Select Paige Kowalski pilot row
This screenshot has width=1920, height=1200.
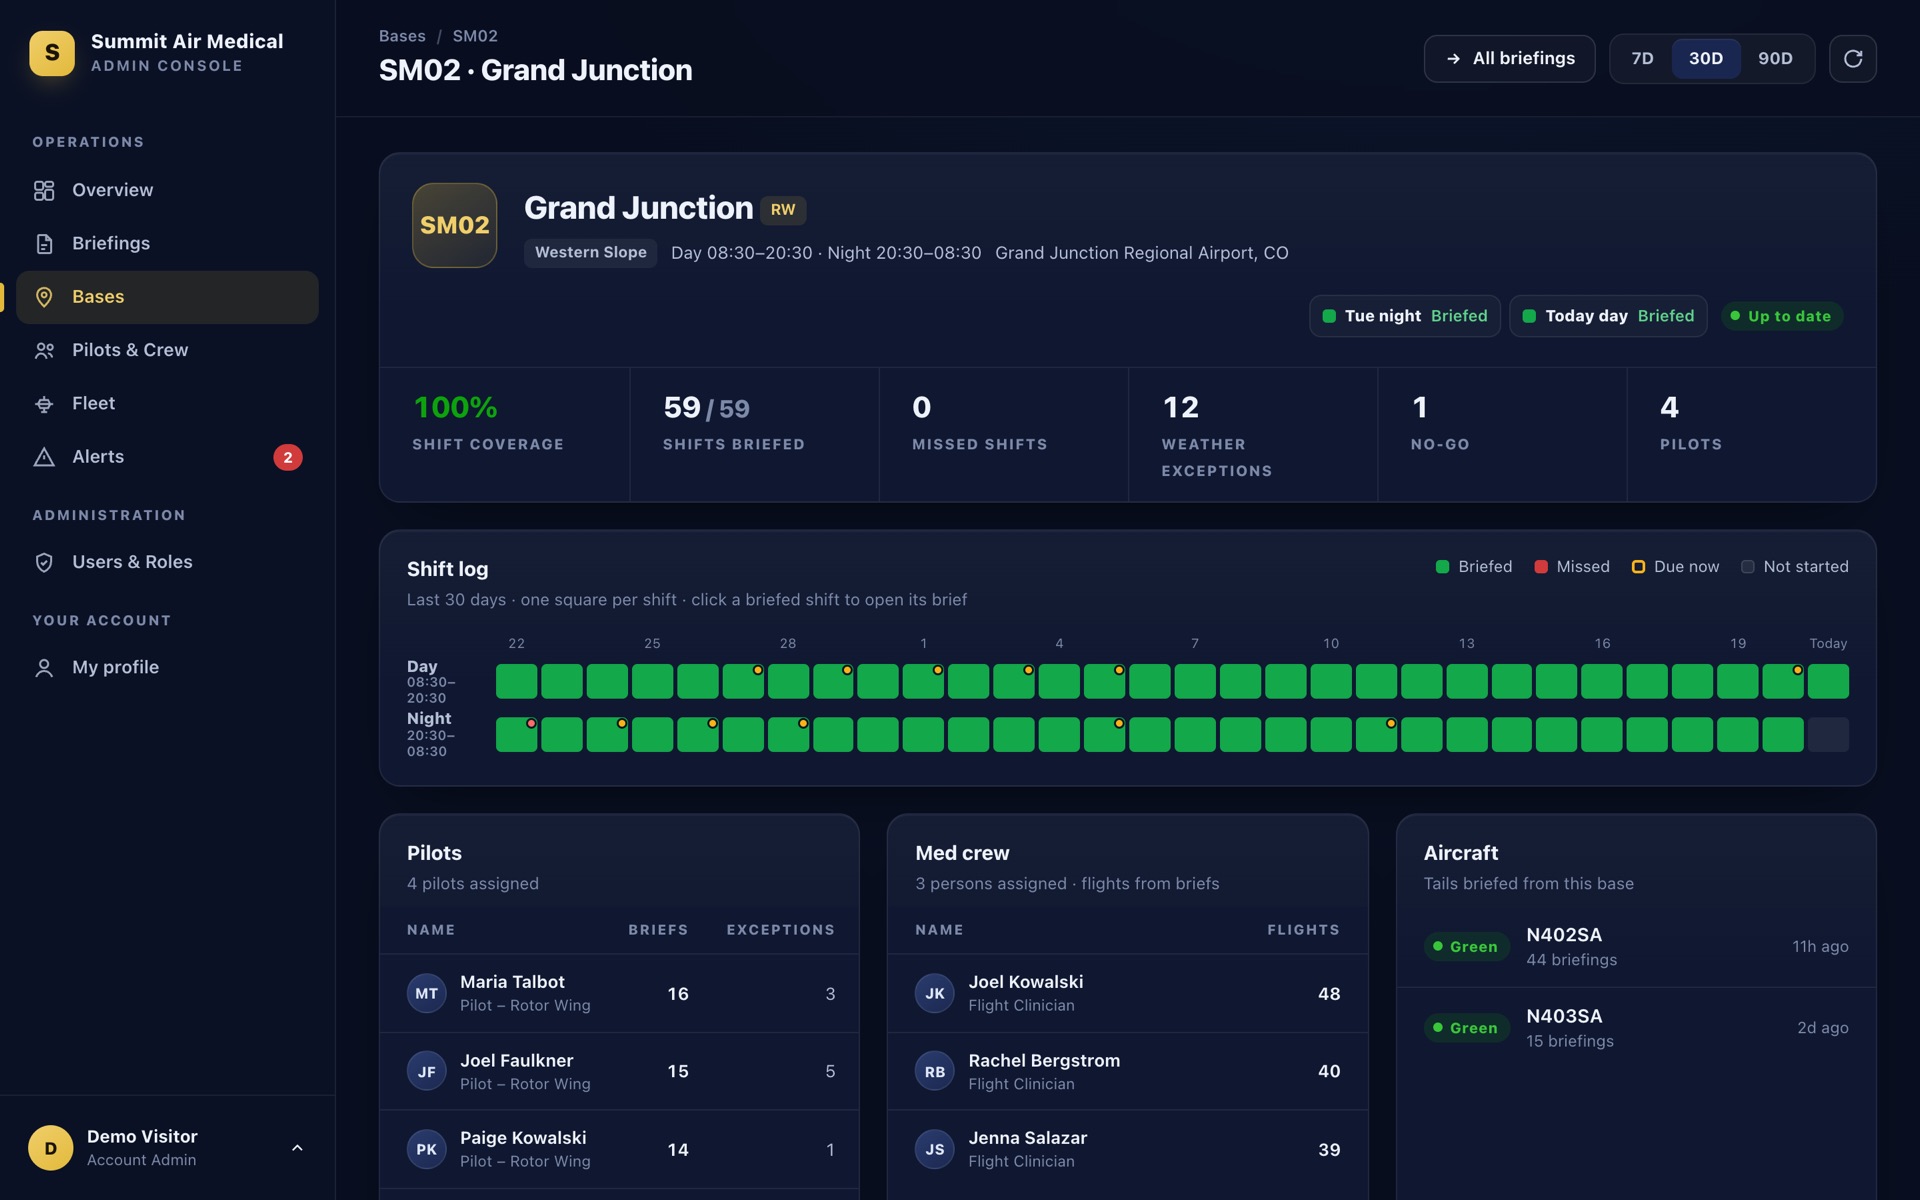click(619, 1149)
